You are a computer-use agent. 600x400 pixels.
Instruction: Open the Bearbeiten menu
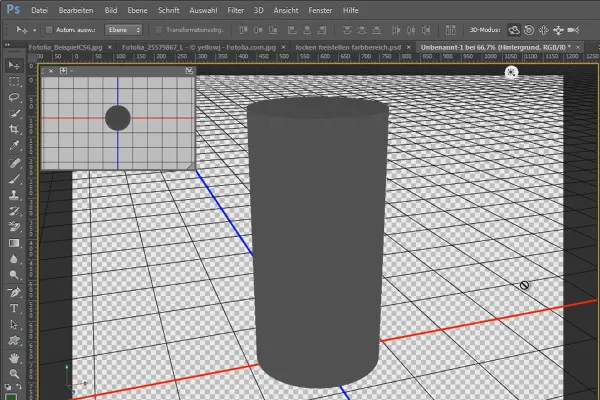[76, 10]
